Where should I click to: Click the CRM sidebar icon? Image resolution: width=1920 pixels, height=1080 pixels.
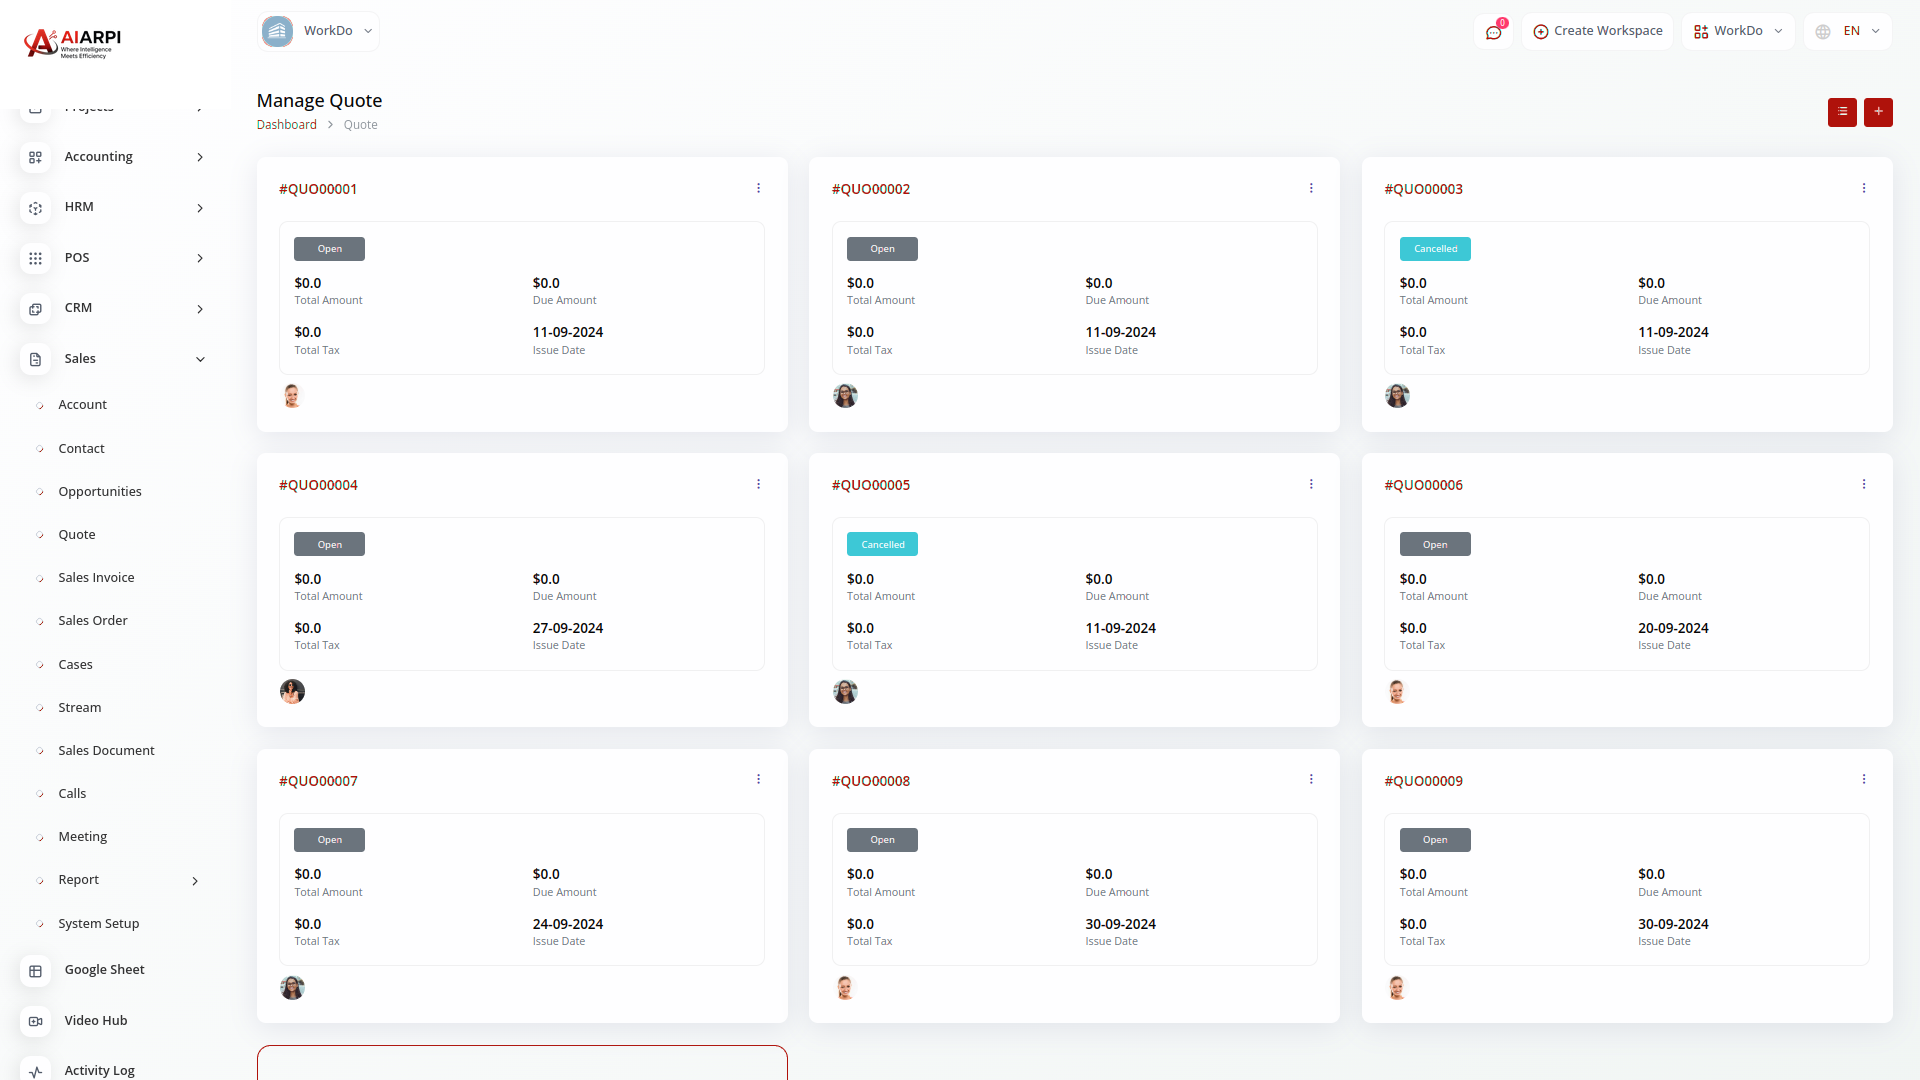point(35,309)
